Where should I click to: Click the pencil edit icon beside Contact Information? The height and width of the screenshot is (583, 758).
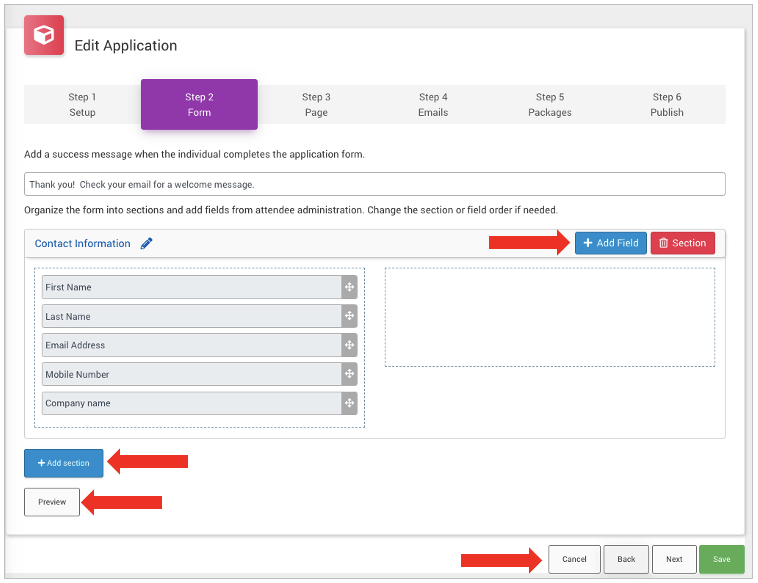[x=147, y=243]
